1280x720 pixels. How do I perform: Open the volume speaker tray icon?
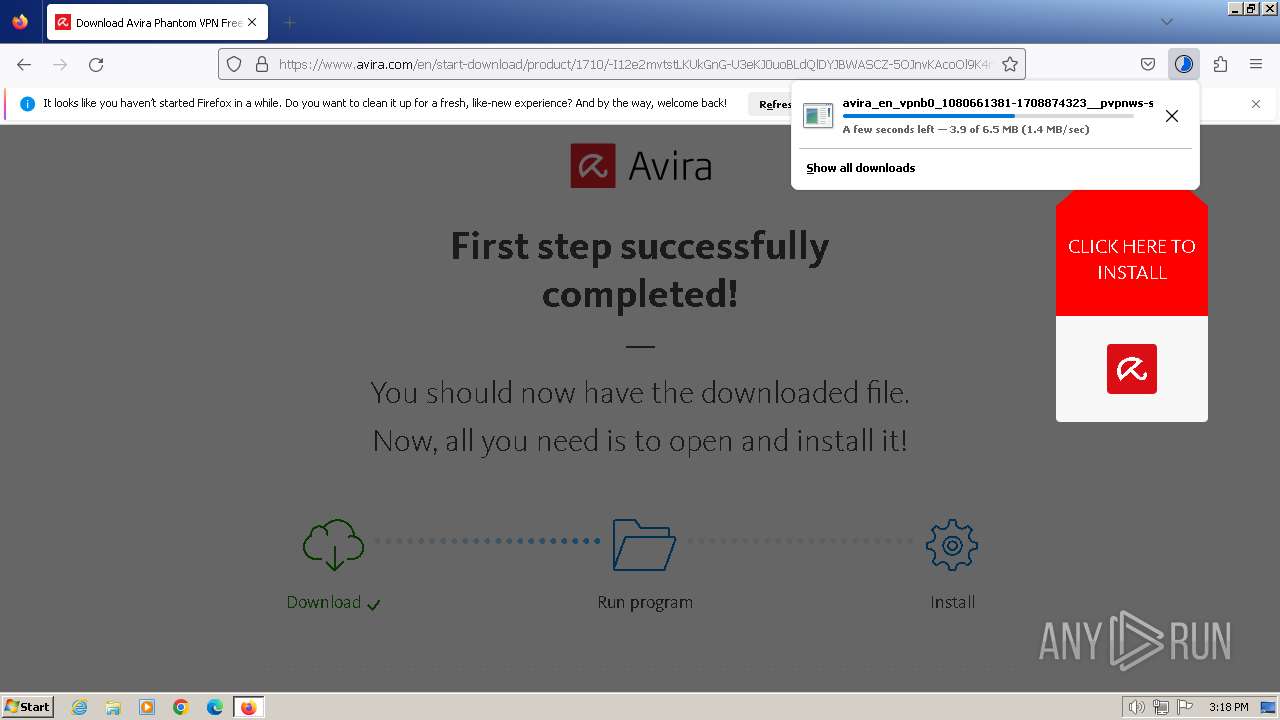point(1137,707)
